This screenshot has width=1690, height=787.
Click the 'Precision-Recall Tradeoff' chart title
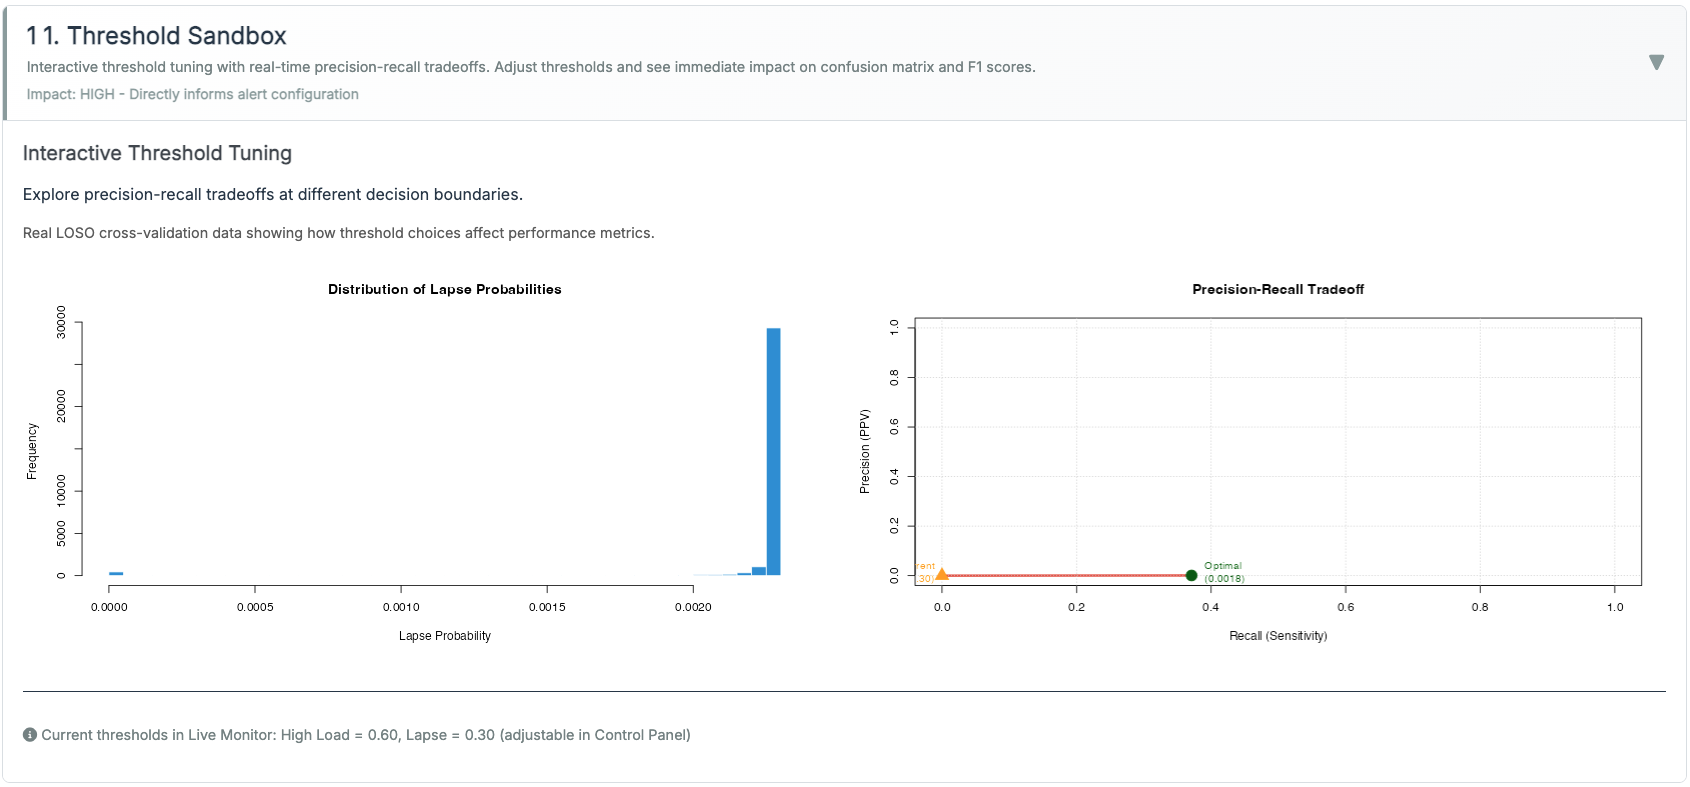click(x=1277, y=289)
